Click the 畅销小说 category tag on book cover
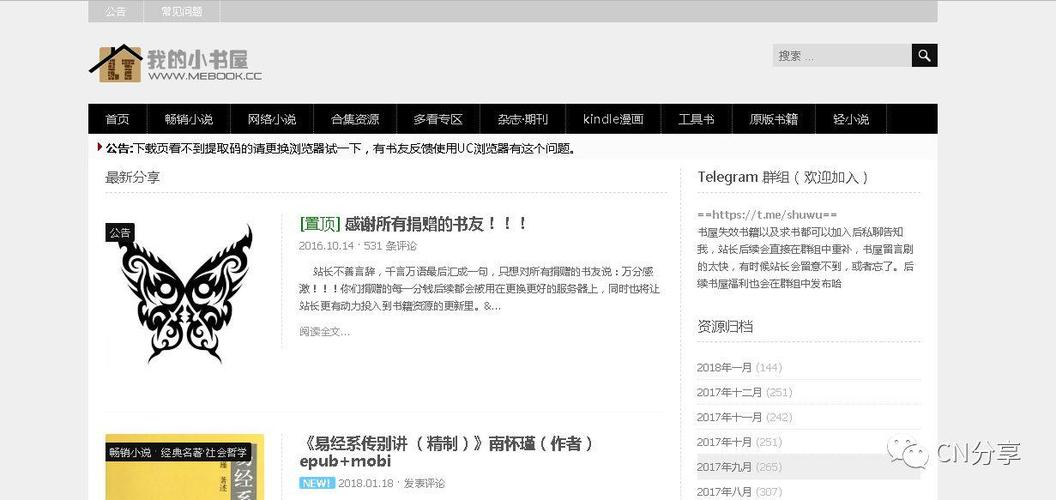The image size is (1056, 500). 130,452
